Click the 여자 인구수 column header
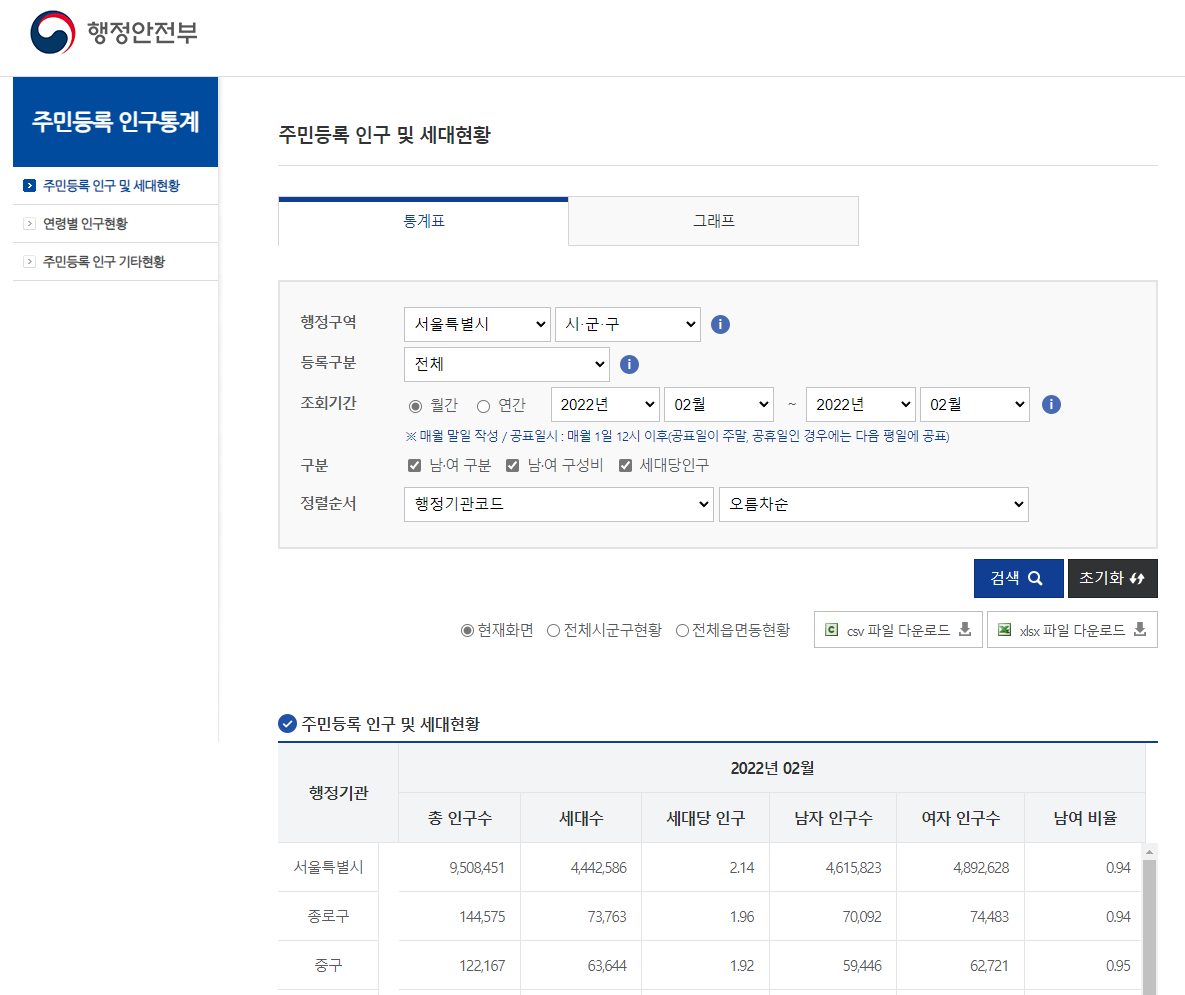 coord(961,817)
